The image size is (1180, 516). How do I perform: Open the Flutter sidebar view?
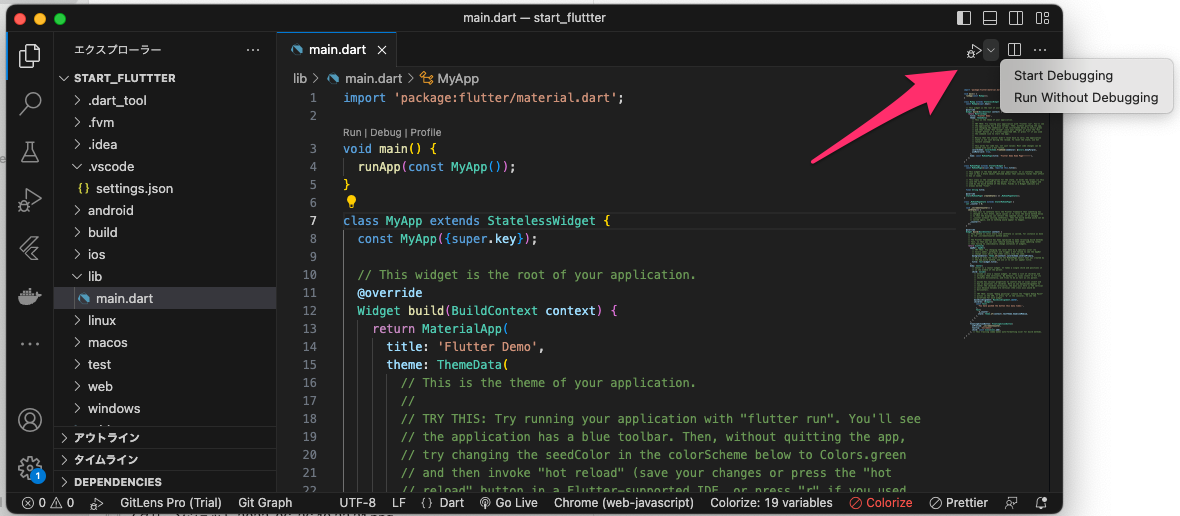tap(29, 247)
